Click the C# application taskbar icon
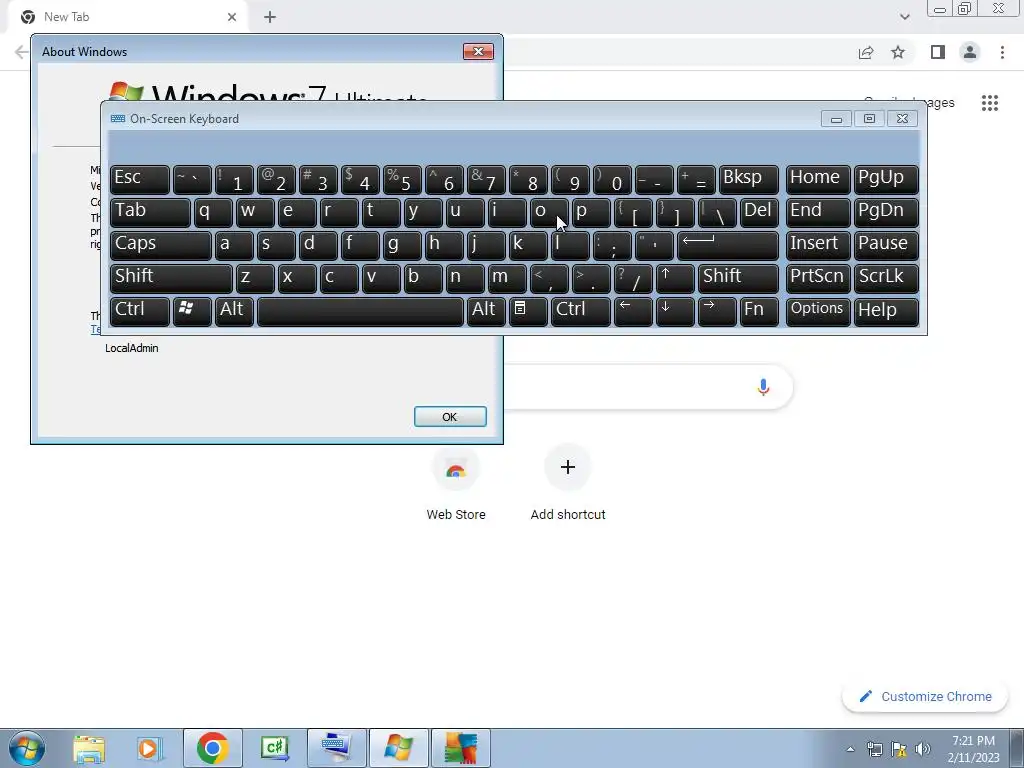Viewport: 1024px width, 768px height. pyautogui.click(x=275, y=748)
